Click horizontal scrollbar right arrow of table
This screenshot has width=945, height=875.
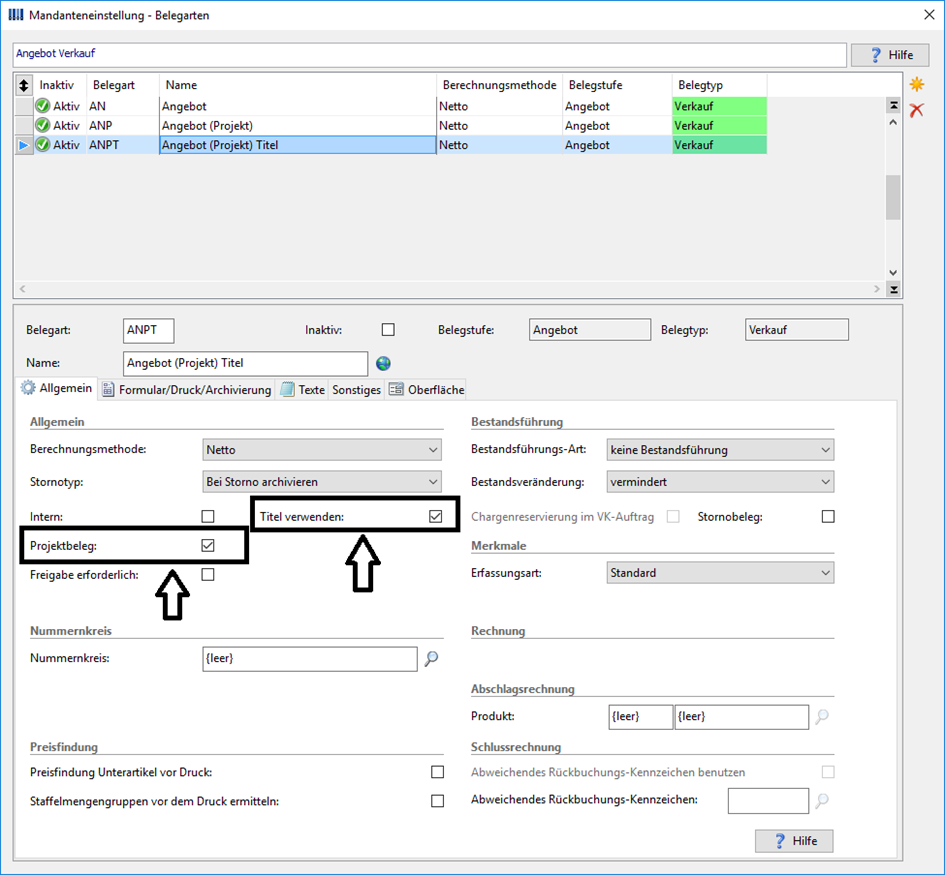tap(877, 289)
